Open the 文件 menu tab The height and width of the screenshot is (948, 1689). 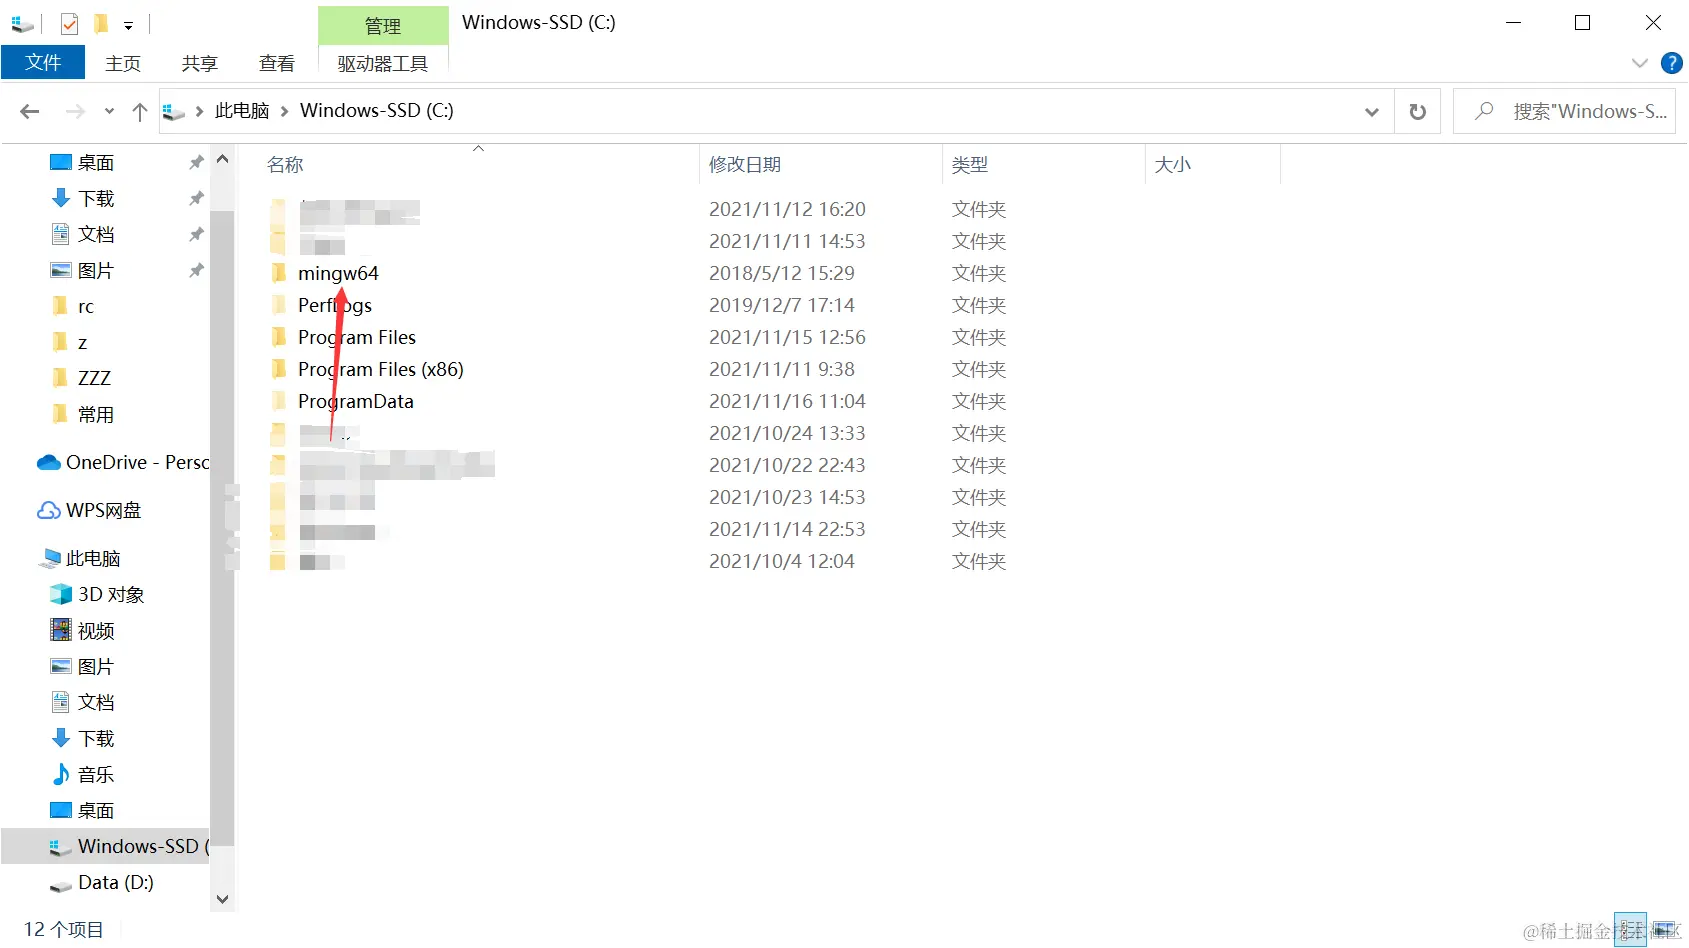click(43, 62)
